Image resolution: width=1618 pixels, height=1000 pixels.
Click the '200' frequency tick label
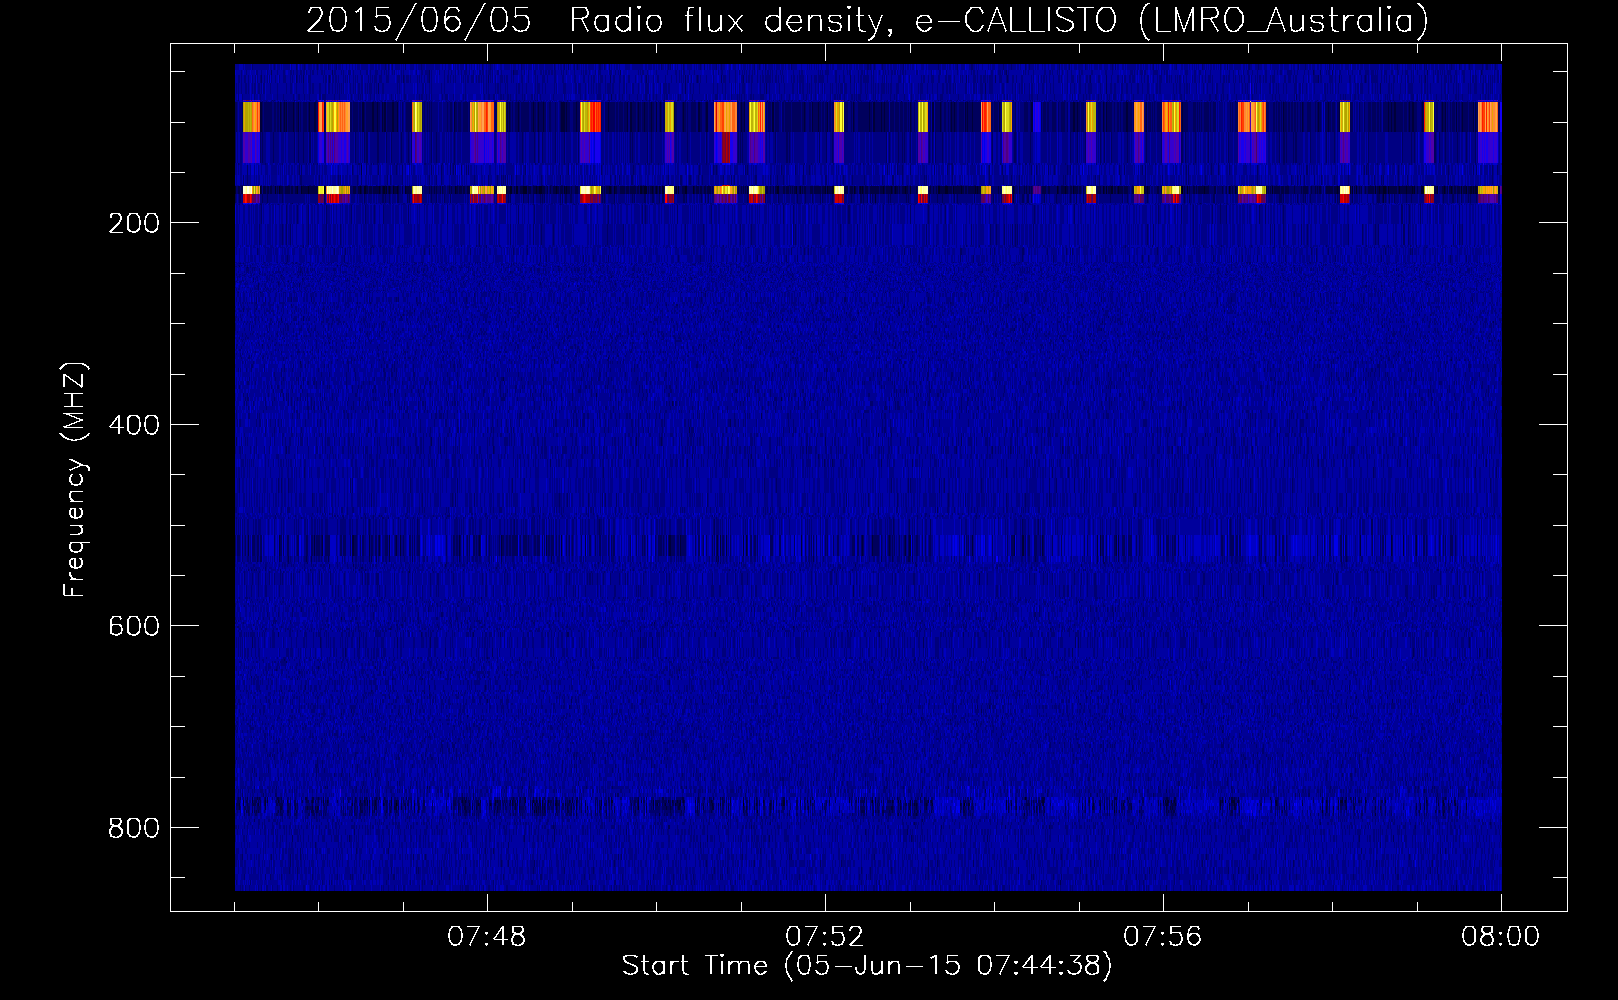(x=133, y=223)
